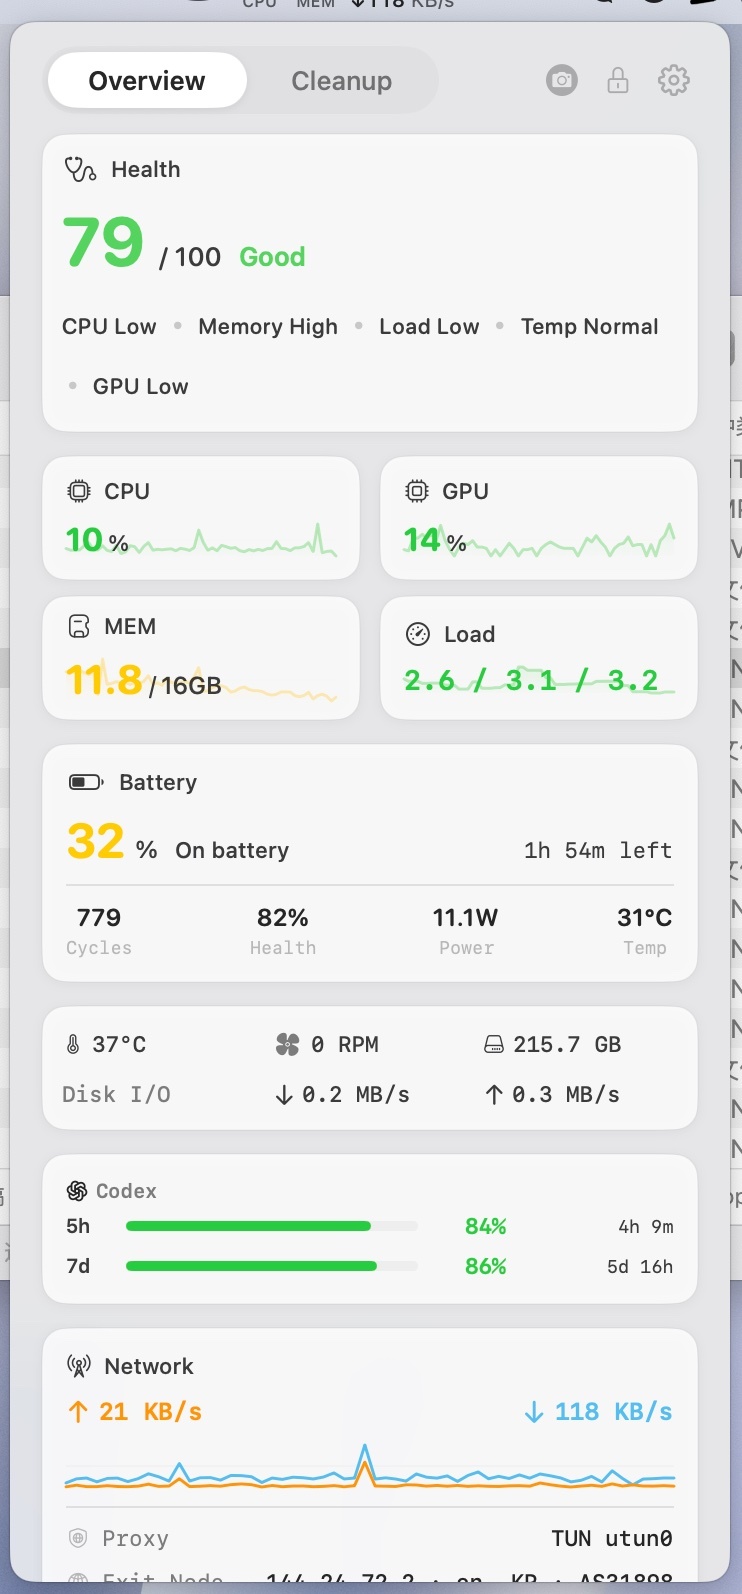The image size is (742, 1594).
Task: Click the Codex 7d usage bar
Action: click(x=272, y=1266)
